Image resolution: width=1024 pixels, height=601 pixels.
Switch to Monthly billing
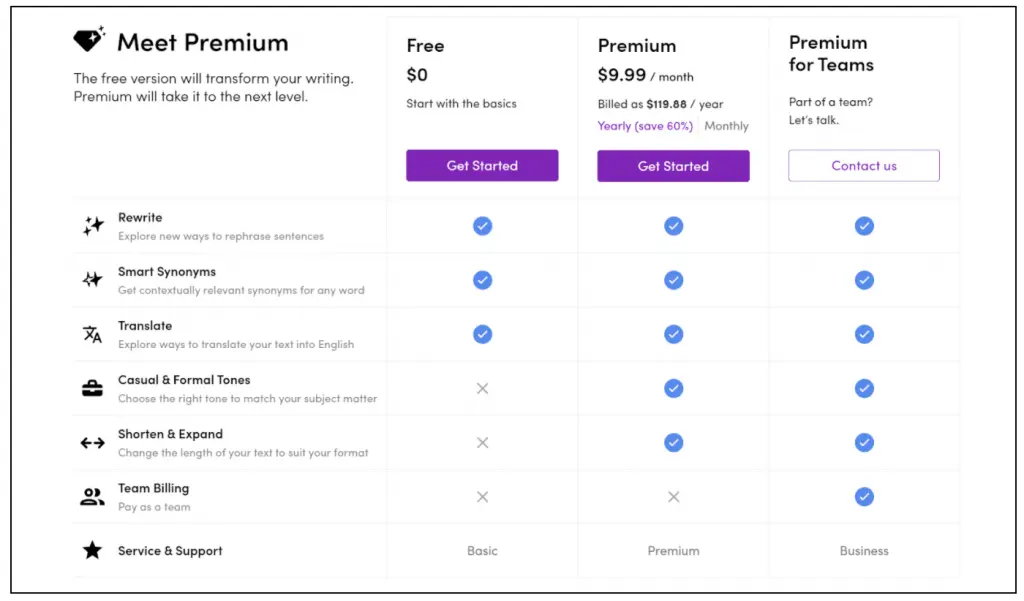point(726,126)
